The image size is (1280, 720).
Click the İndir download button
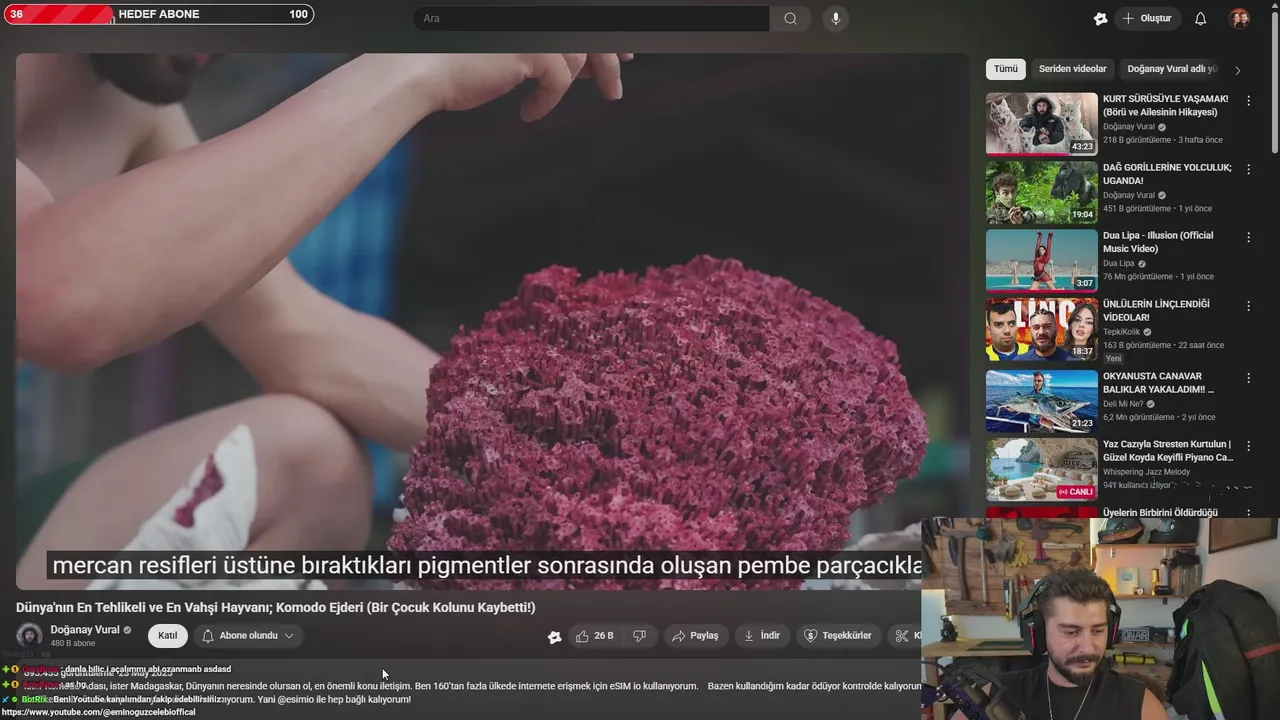tap(761, 636)
